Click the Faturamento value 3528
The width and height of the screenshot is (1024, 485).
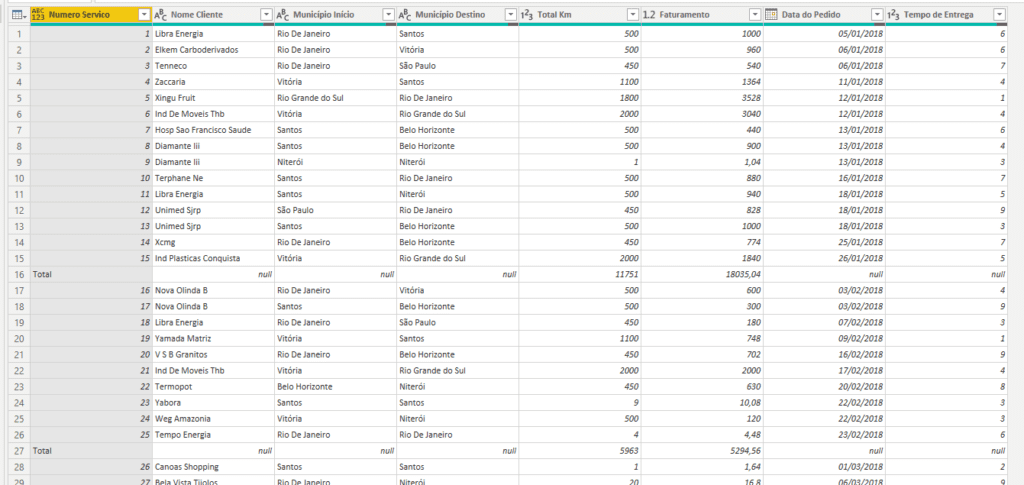[702, 98]
